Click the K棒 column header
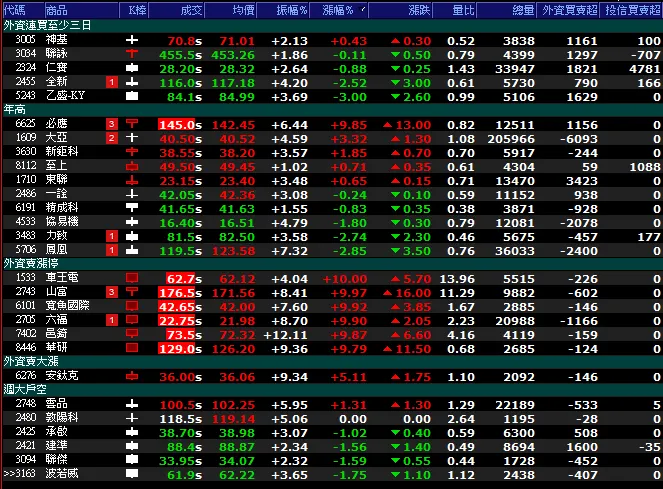Image resolution: width=663 pixels, height=489 pixels. point(133,10)
